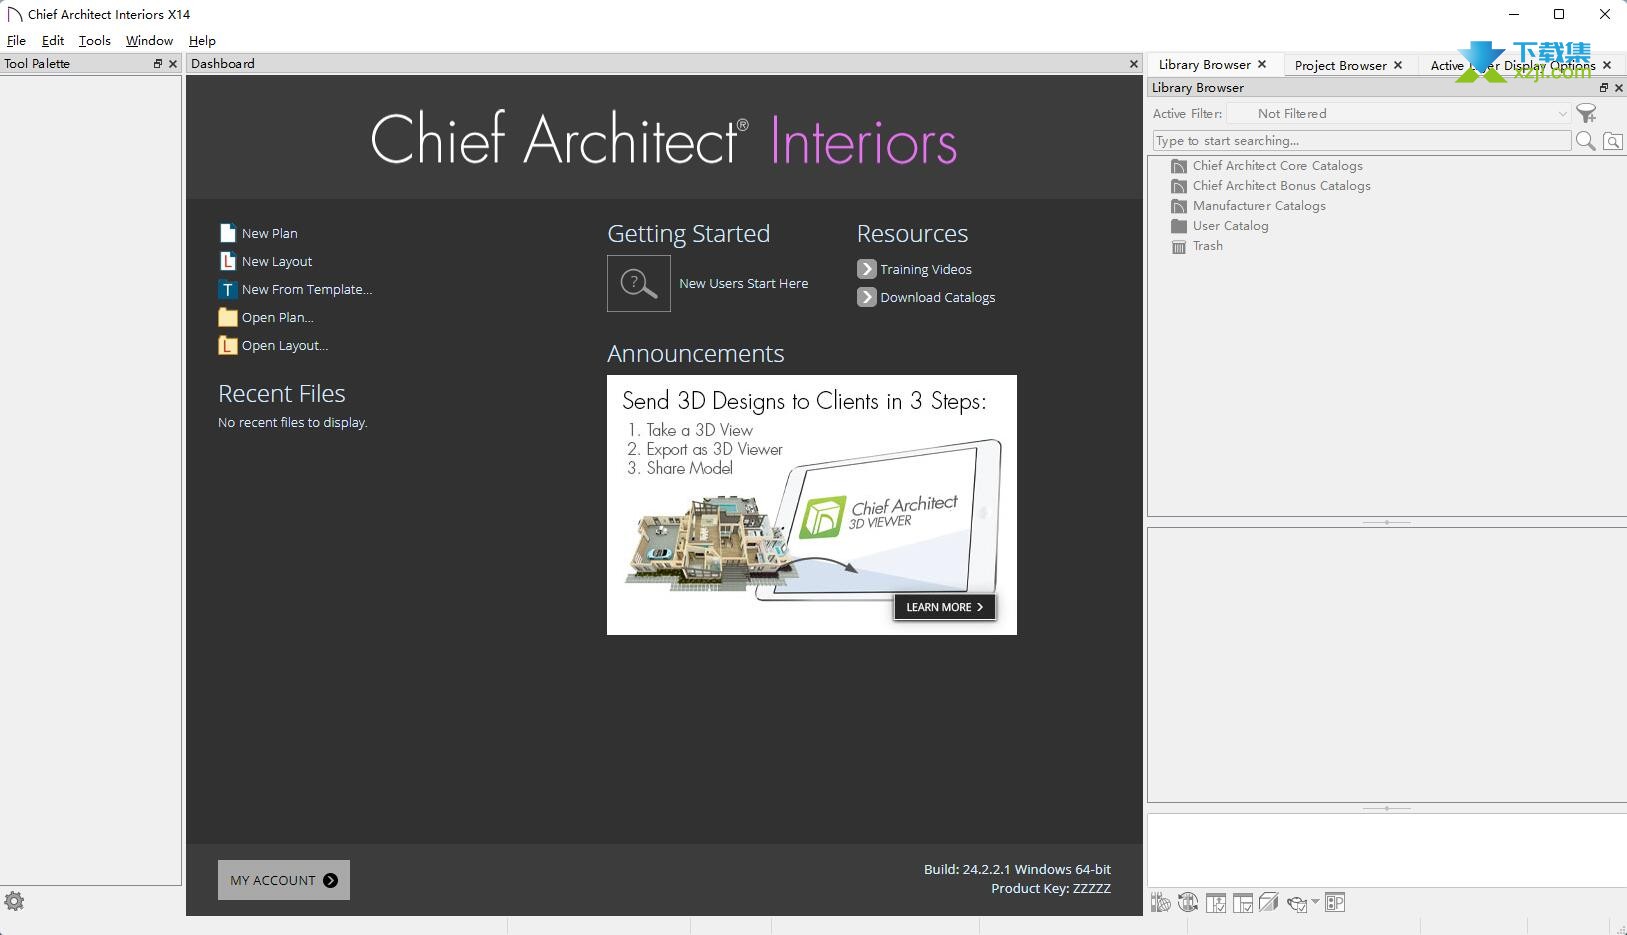Click the magnifying glass search icon in Library Browser
Viewport: 1627px width, 935px height.
1585,141
